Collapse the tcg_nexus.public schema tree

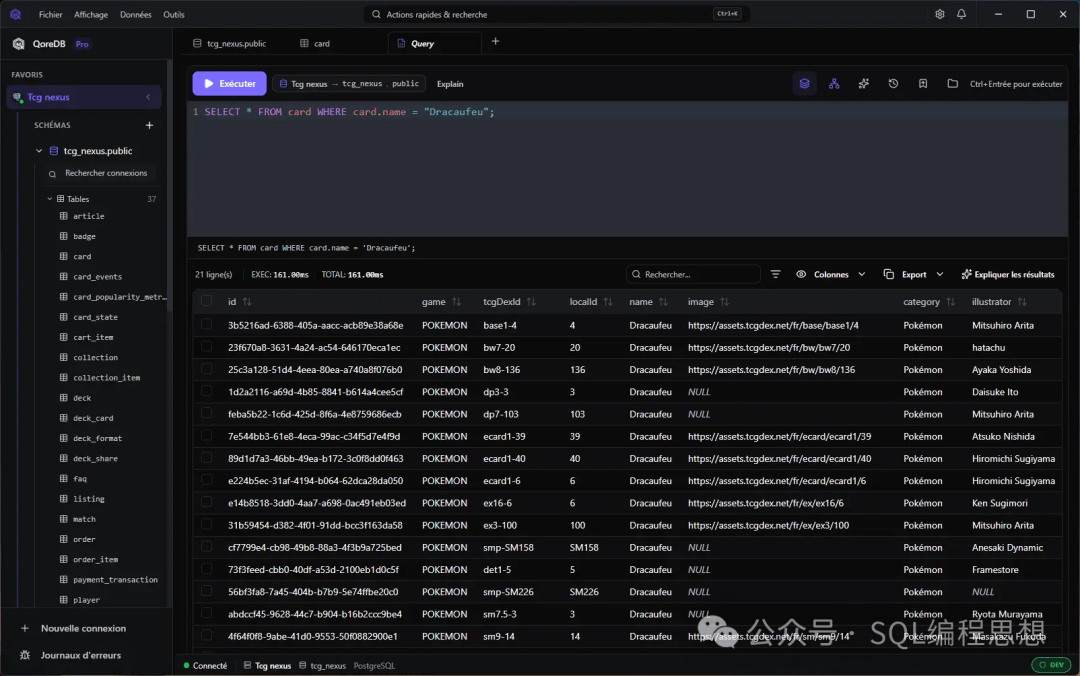click(x=39, y=151)
